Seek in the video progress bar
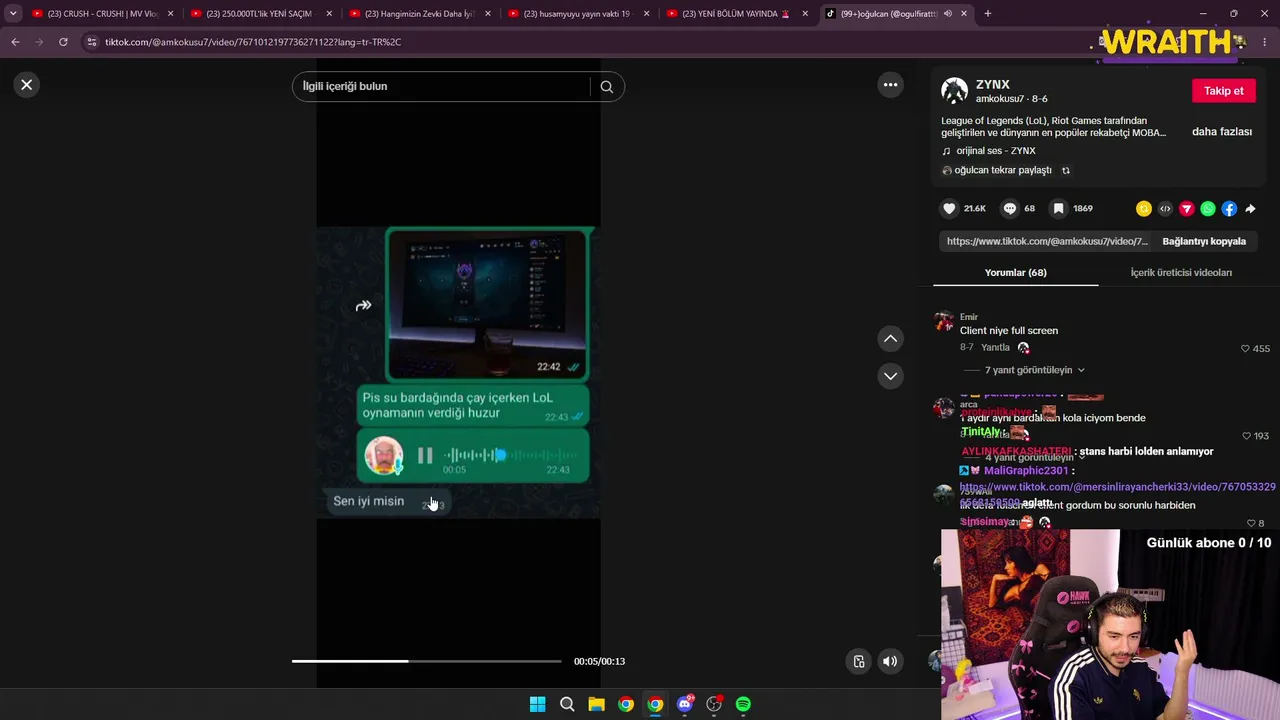 pos(427,661)
